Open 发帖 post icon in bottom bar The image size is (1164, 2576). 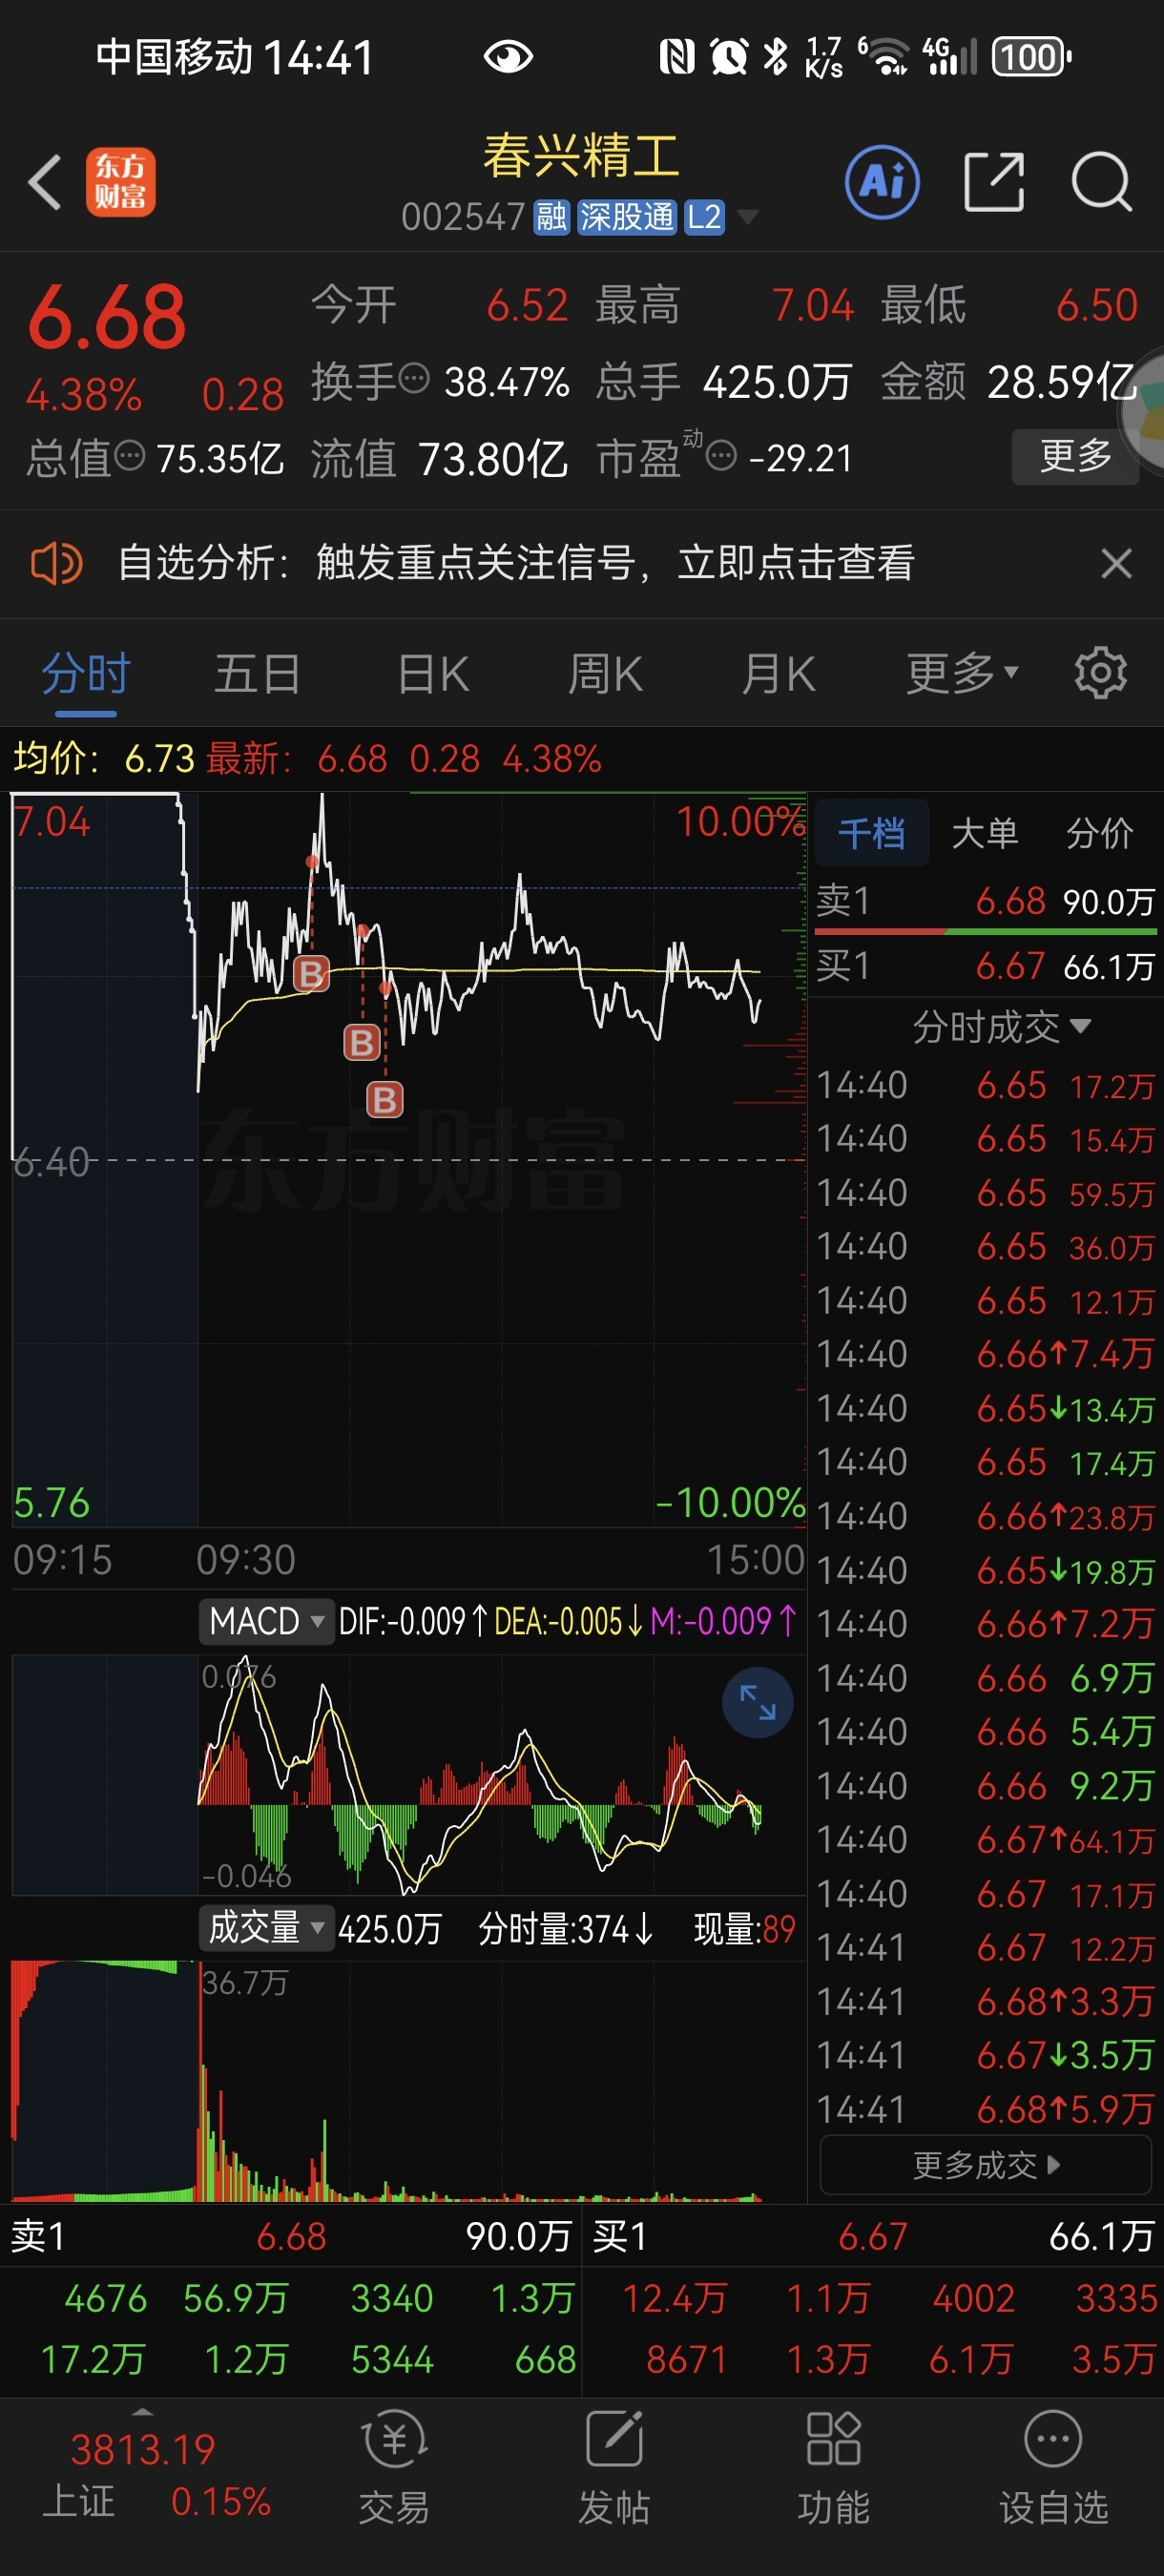pyautogui.click(x=614, y=2466)
